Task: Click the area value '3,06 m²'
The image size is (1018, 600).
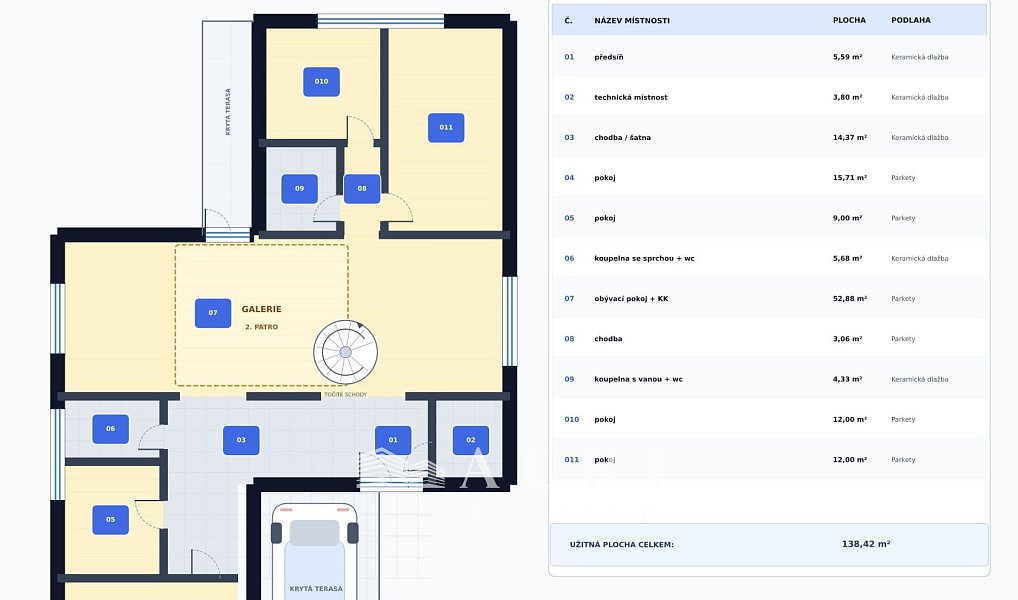Action: click(848, 339)
